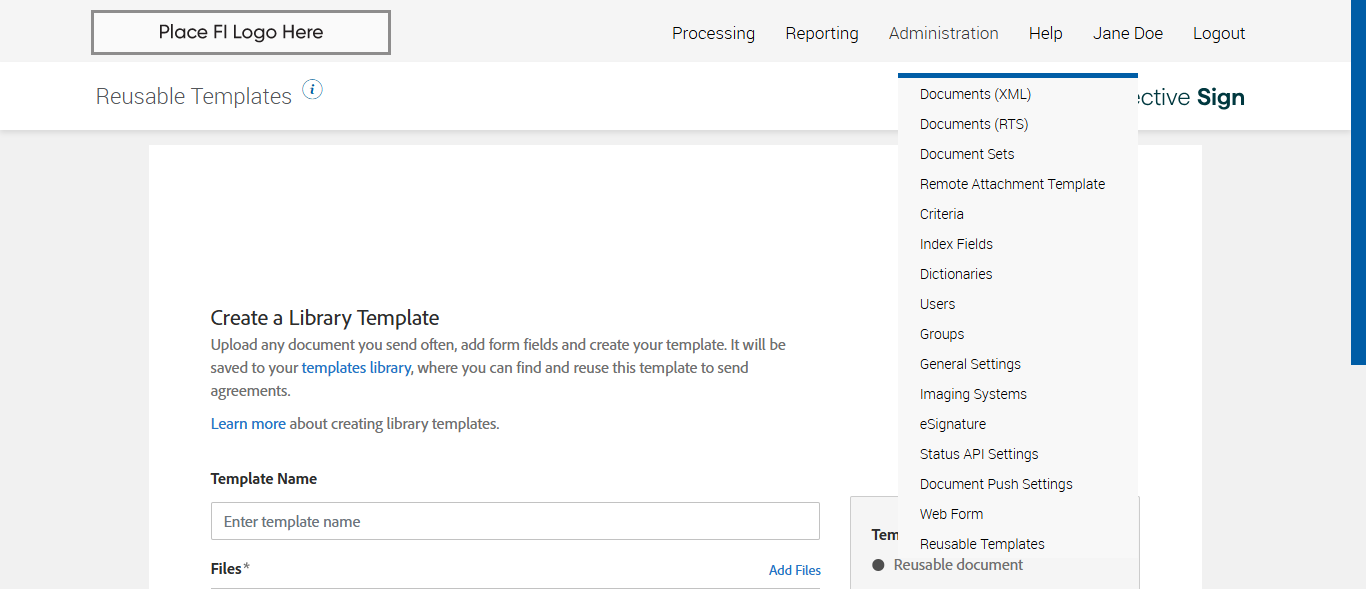The height and width of the screenshot is (589, 1366).
Task: Open General Settings from the menu
Action: tap(970, 364)
